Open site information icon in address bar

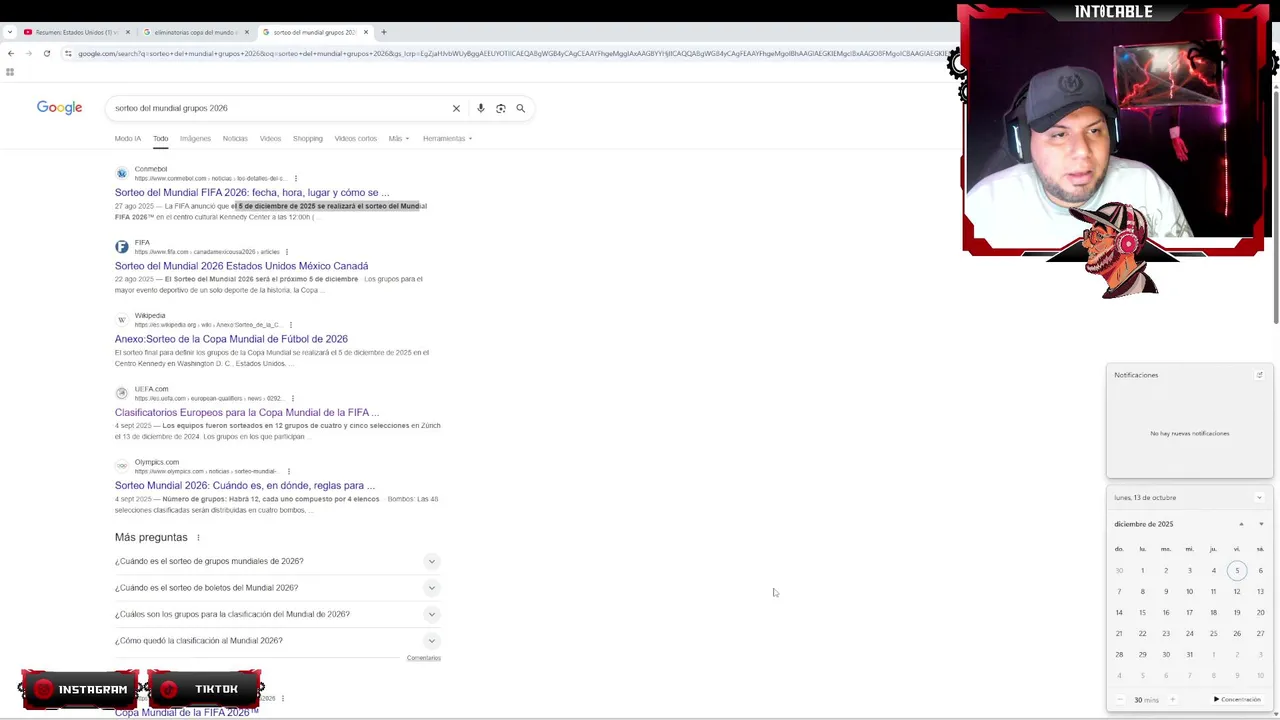click(x=68, y=53)
